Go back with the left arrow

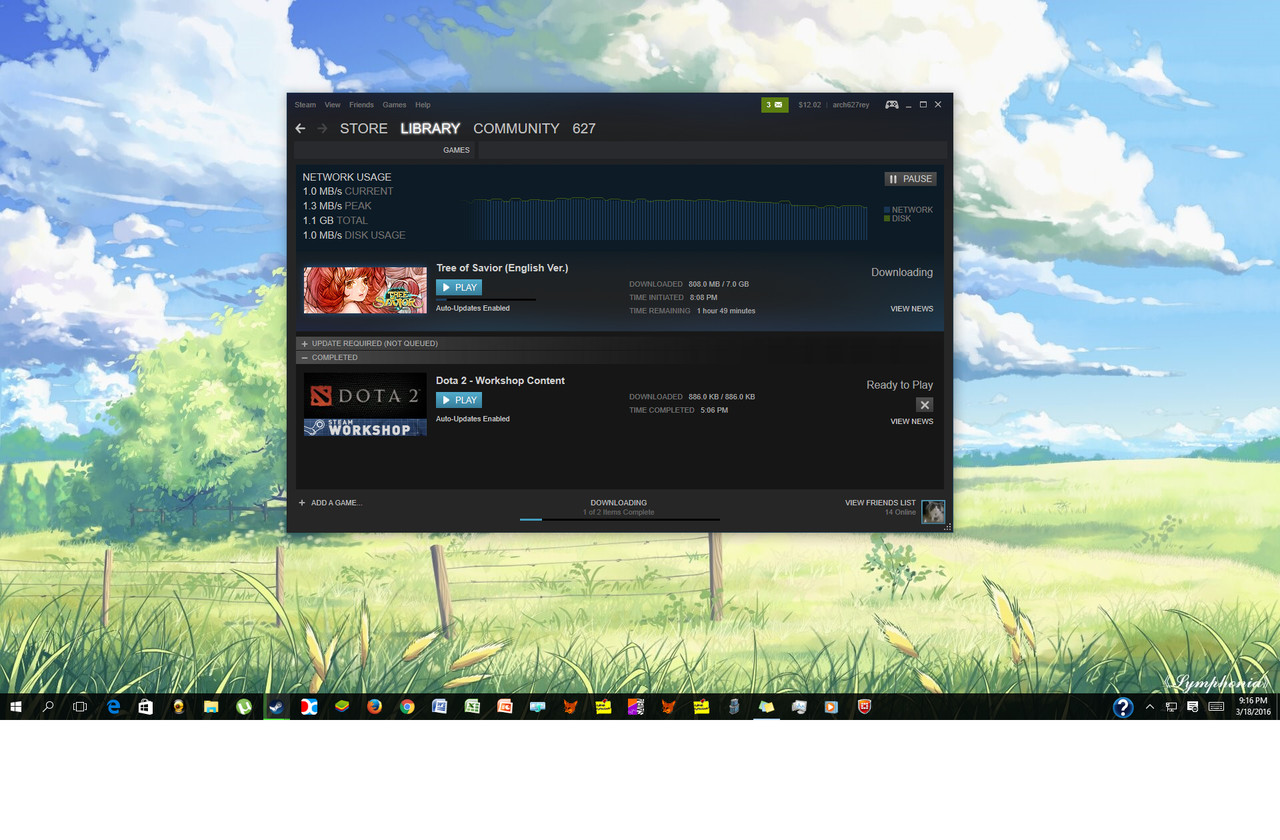click(300, 129)
